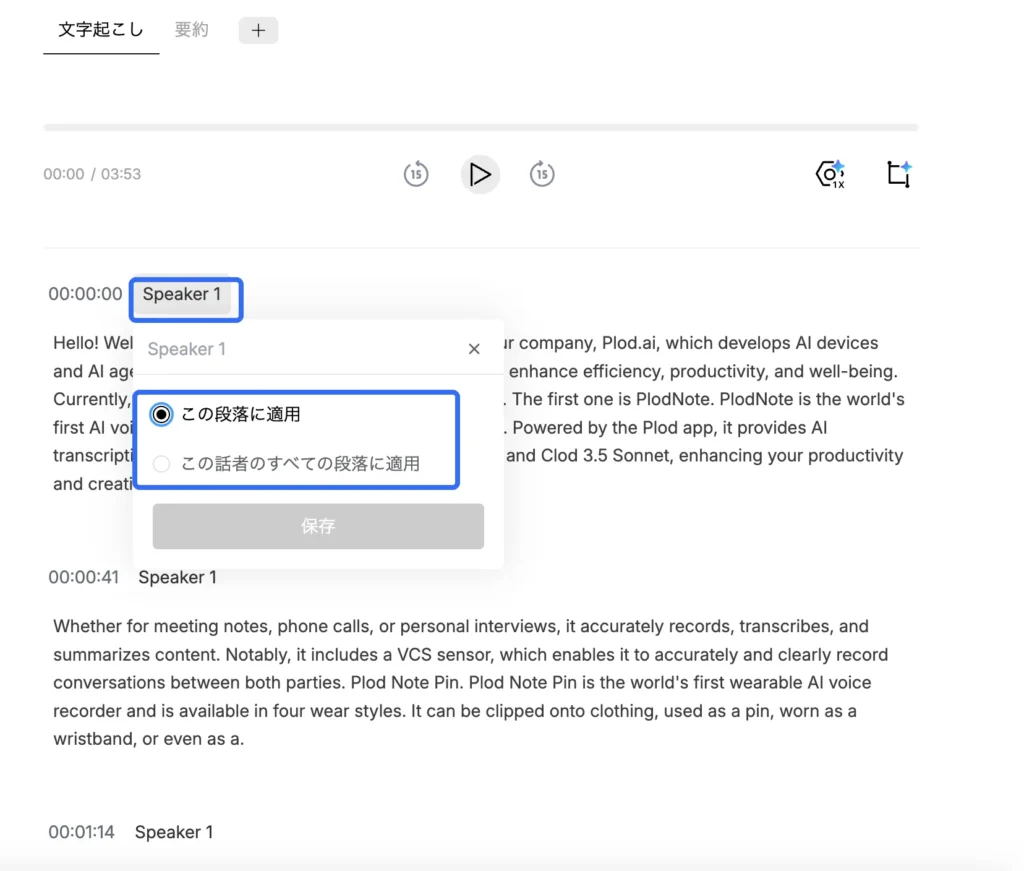The width and height of the screenshot is (1024, 871).
Task: Click the AI crop icon at top right
Action: [898, 174]
